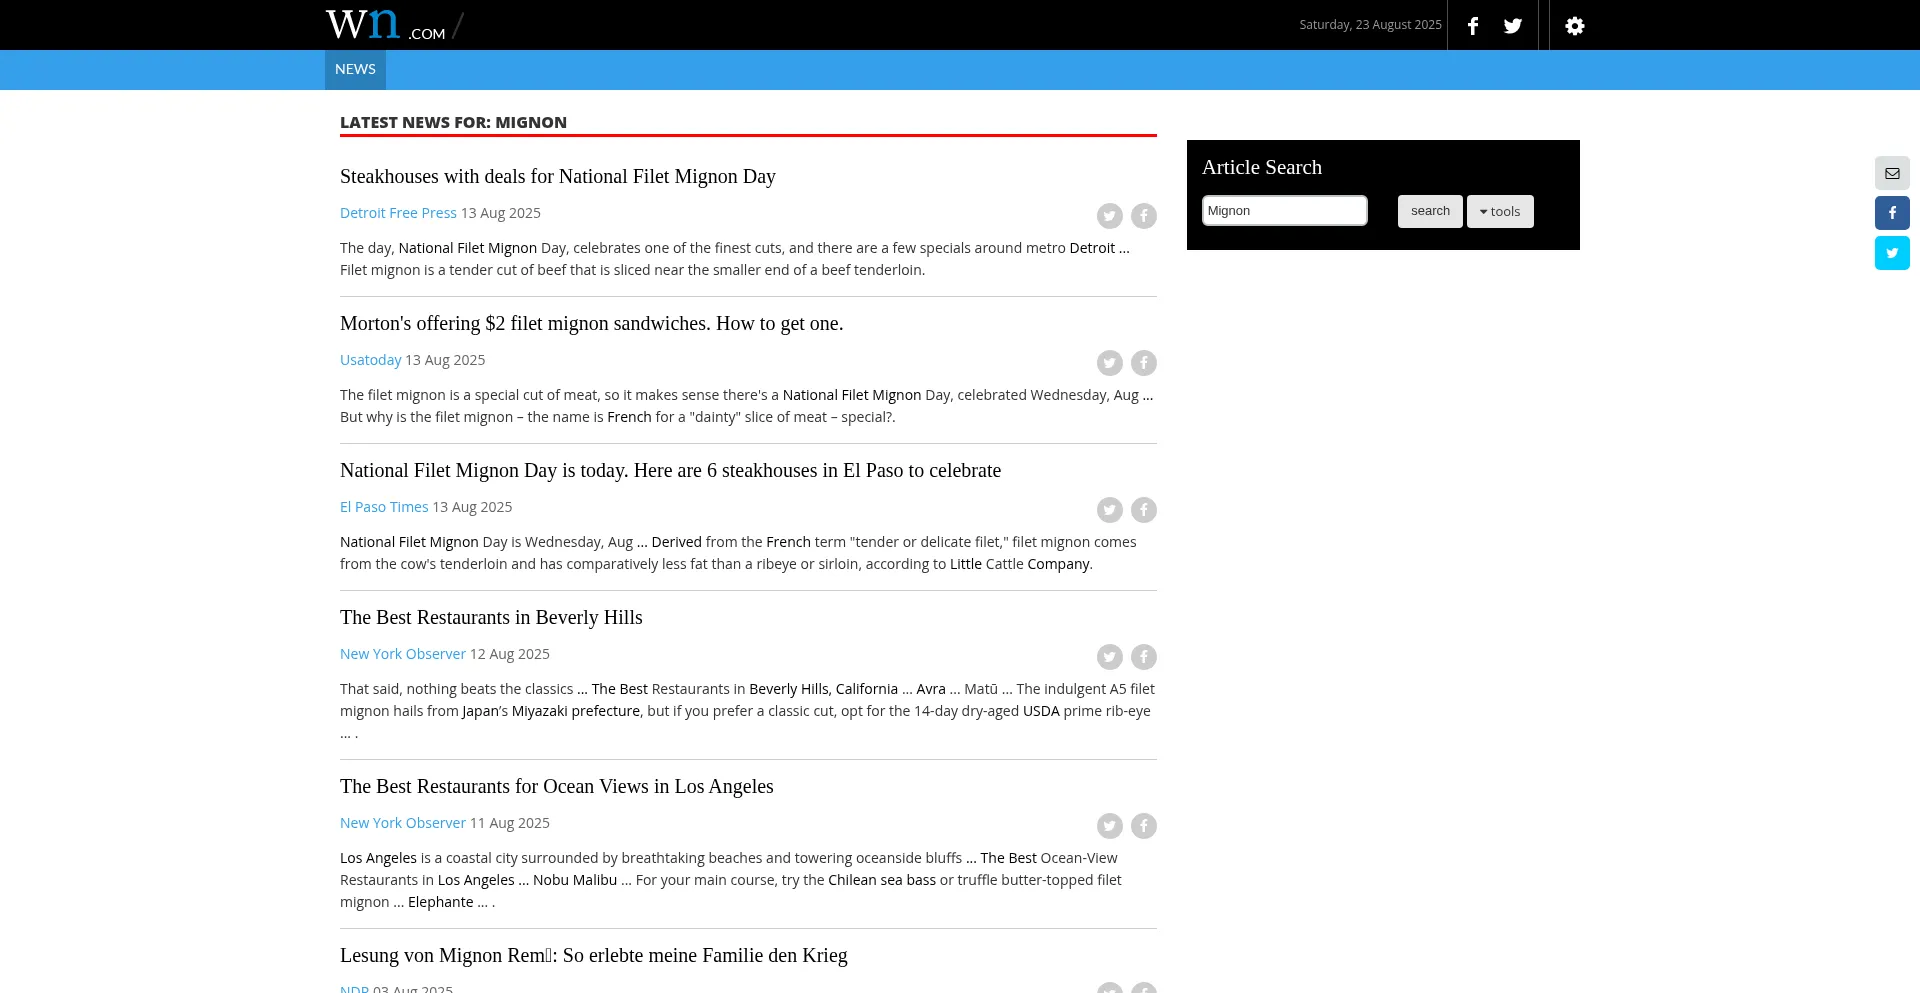This screenshot has height=993, width=1920.
Task: Click 'LATEST NEWS FOR: MIGNON' heading
Action: coord(453,122)
